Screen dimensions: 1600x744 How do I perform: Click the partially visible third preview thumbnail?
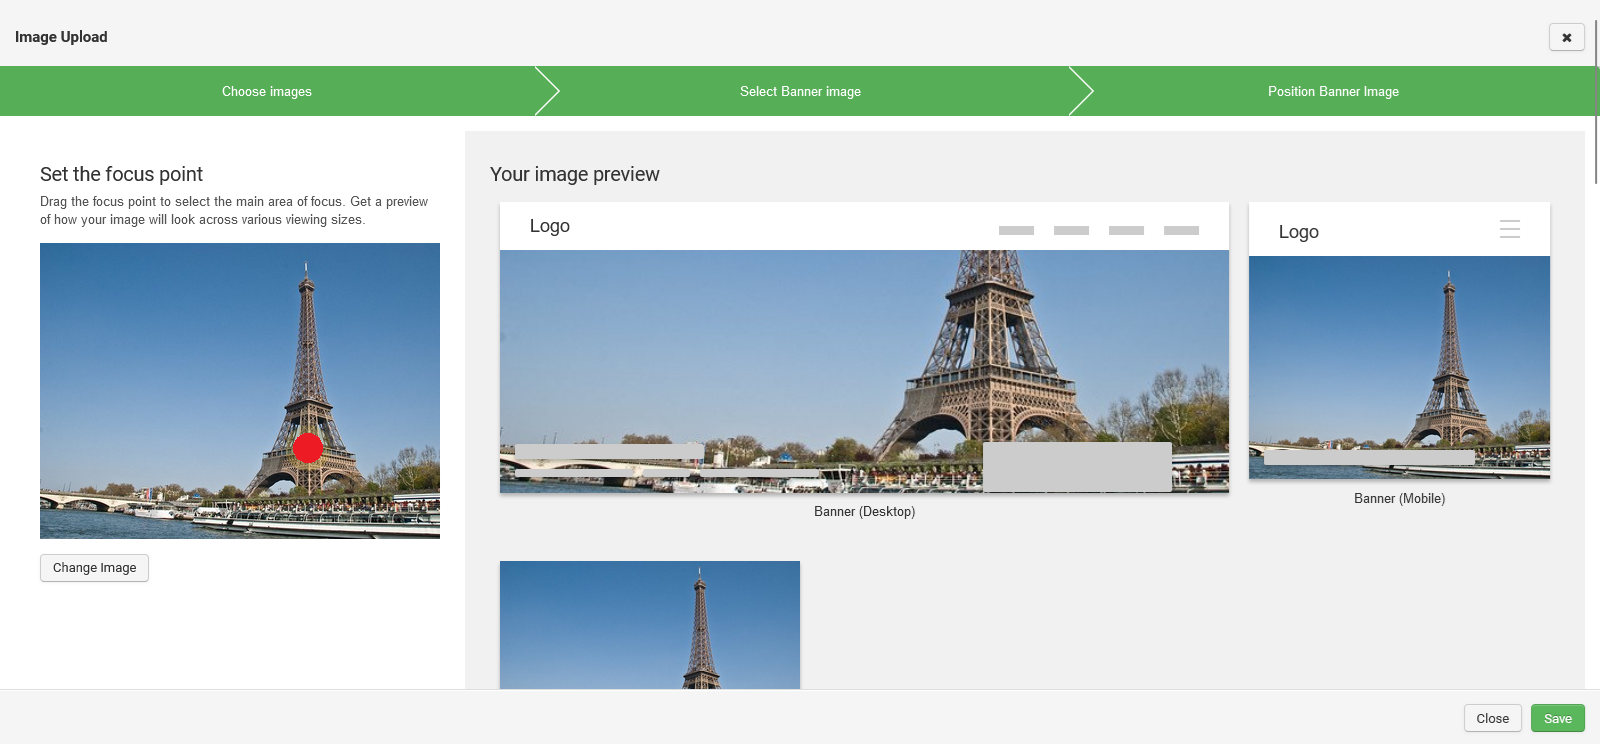tap(650, 625)
